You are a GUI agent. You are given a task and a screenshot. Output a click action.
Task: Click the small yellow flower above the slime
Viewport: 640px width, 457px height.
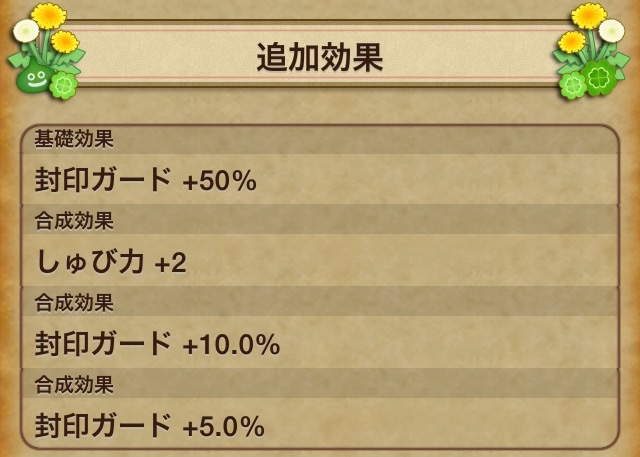pyautogui.click(x=64, y=42)
